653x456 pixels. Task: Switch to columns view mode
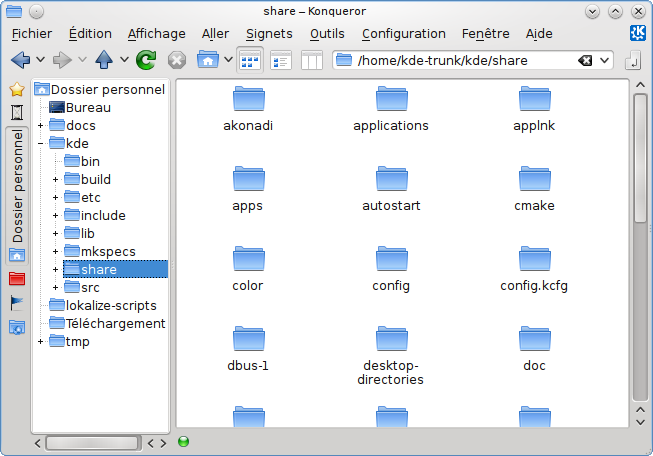click(x=311, y=60)
